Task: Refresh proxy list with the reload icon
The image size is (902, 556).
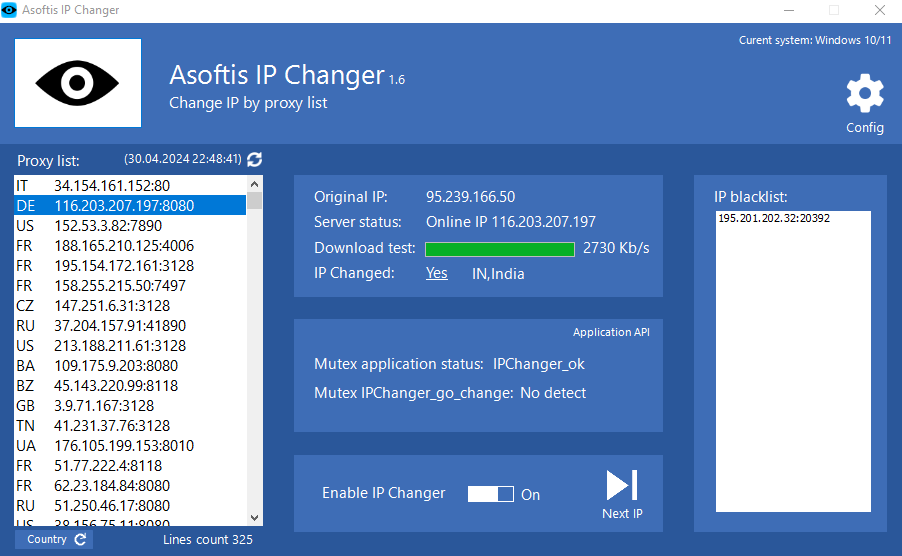Action: click(255, 159)
